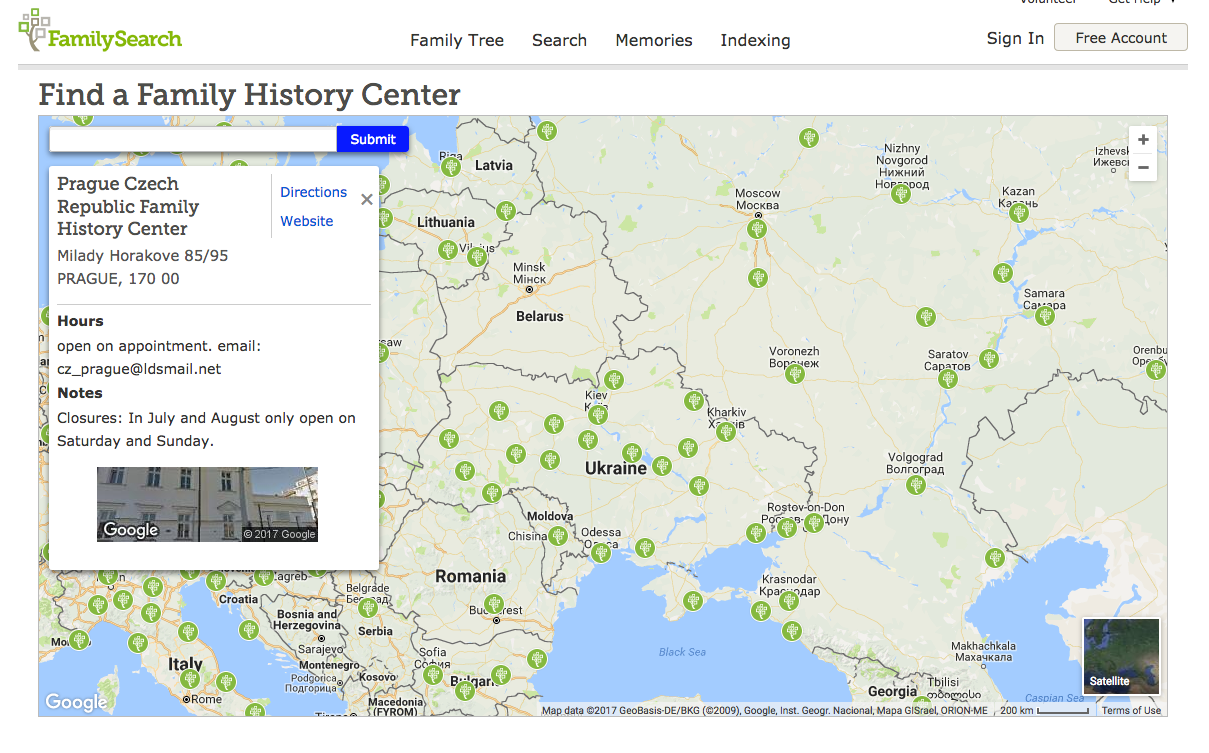Open Directions to the Prague center
The image size is (1209, 753).
coord(313,192)
